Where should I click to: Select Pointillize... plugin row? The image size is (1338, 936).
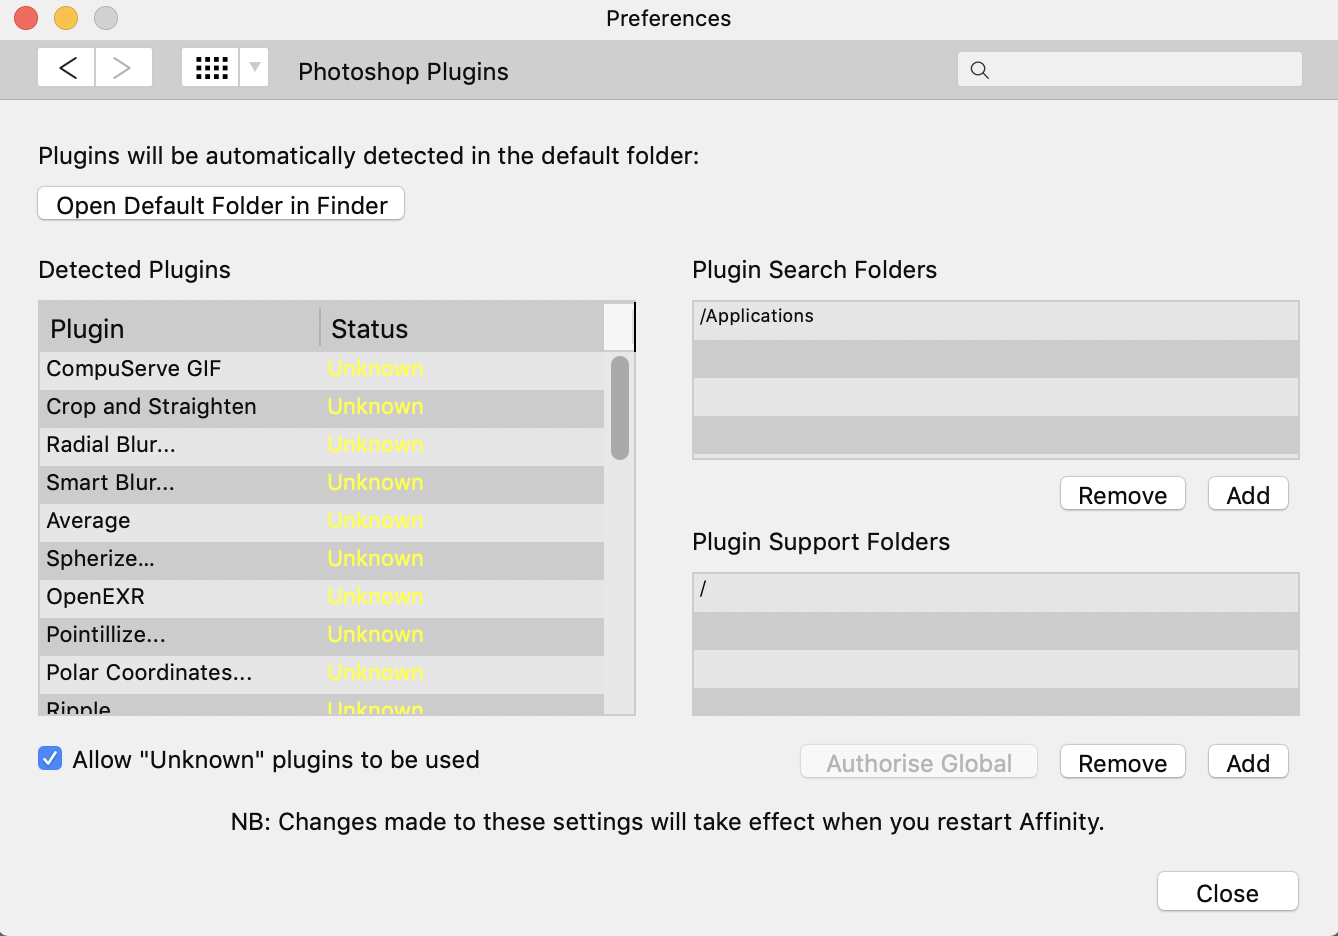click(x=322, y=635)
